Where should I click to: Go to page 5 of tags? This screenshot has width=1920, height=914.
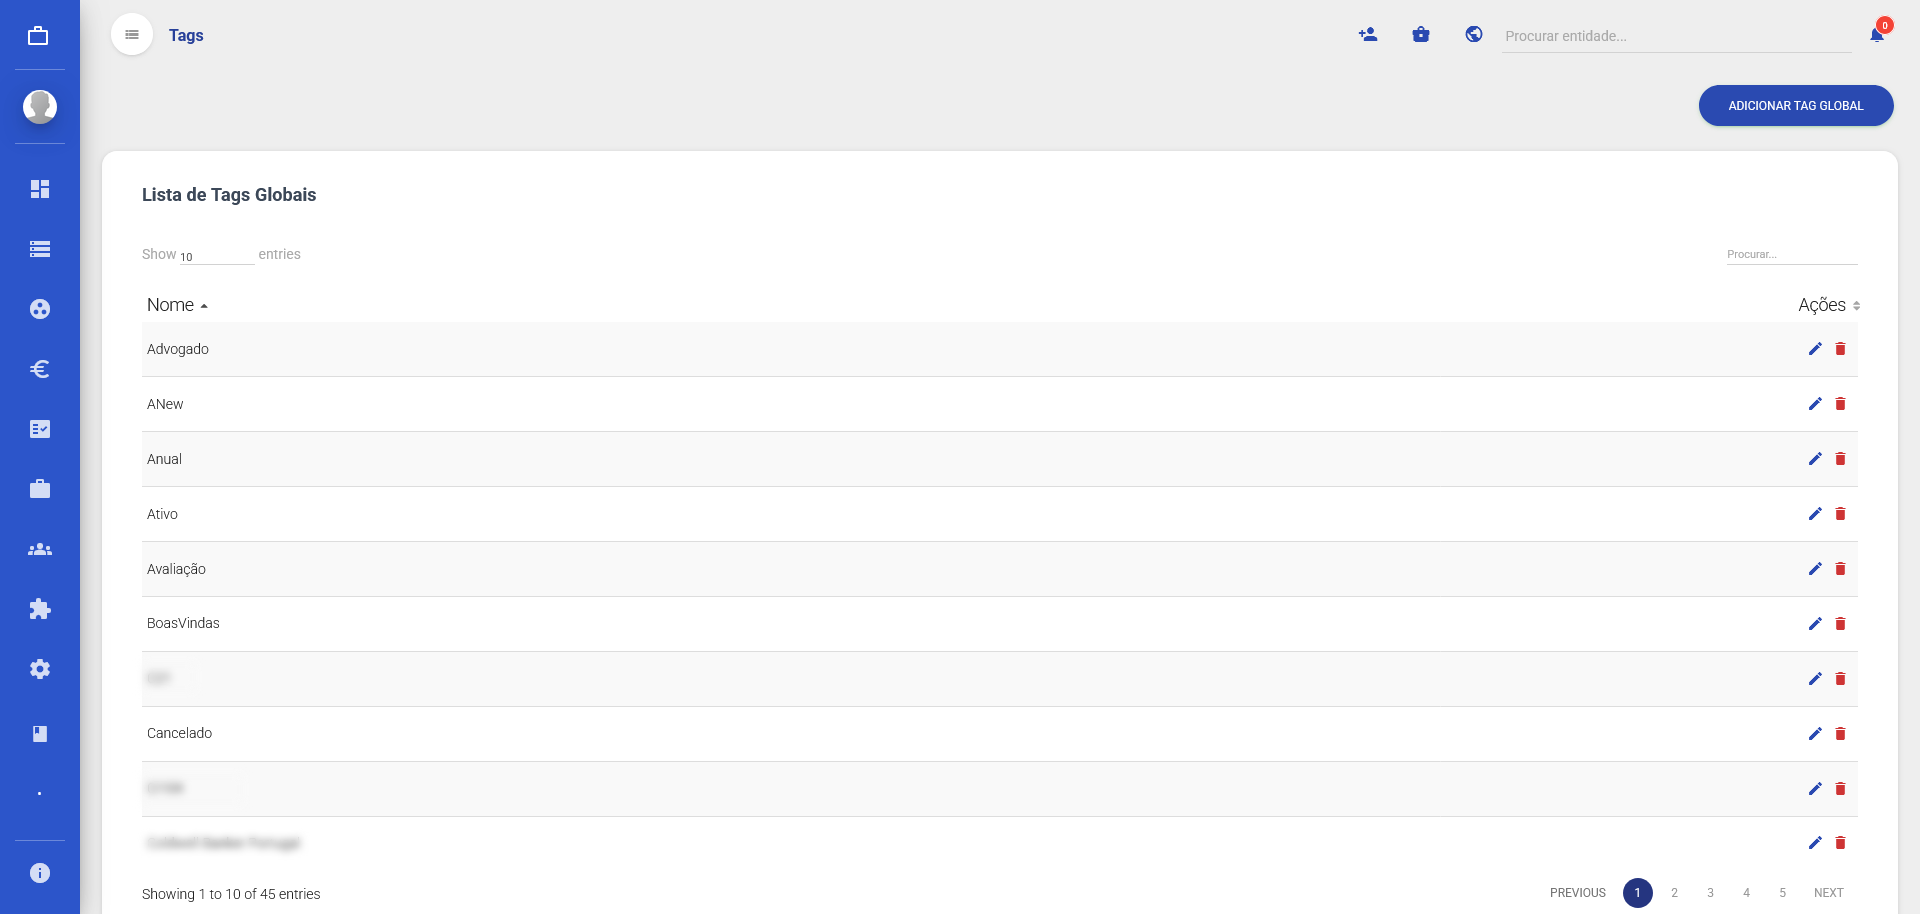[1782, 893]
